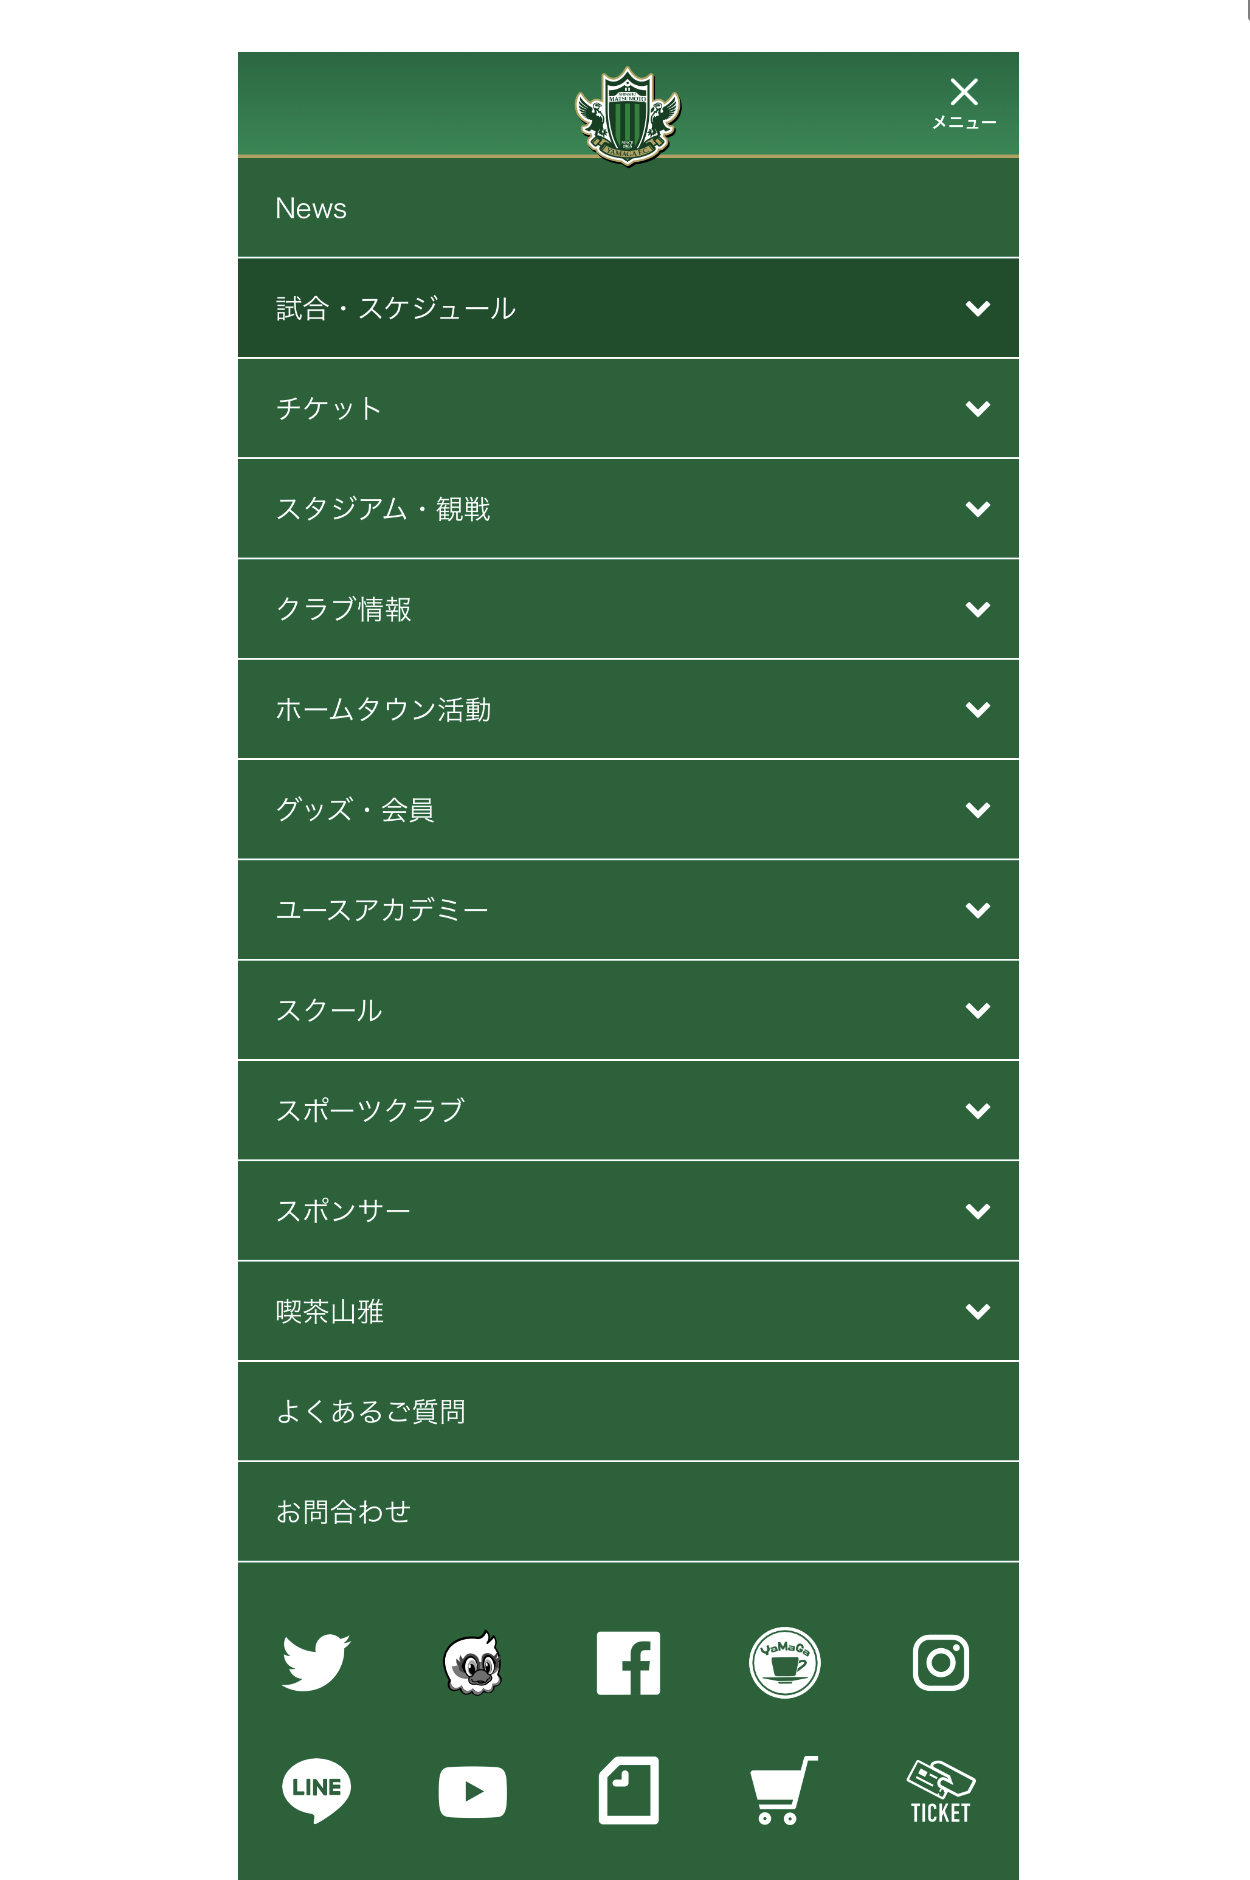The height and width of the screenshot is (1880, 1250).
Task: Open the お問合わせ contact link
Action: pyautogui.click(x=343, y=1511)
